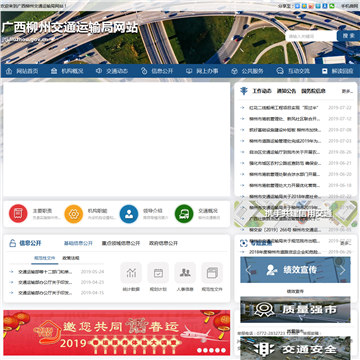Click the building icon beside 机构概况
Image resolution: width=360 pixels, height=360 pixels.
pyautogui.click(x=54, y=71)
